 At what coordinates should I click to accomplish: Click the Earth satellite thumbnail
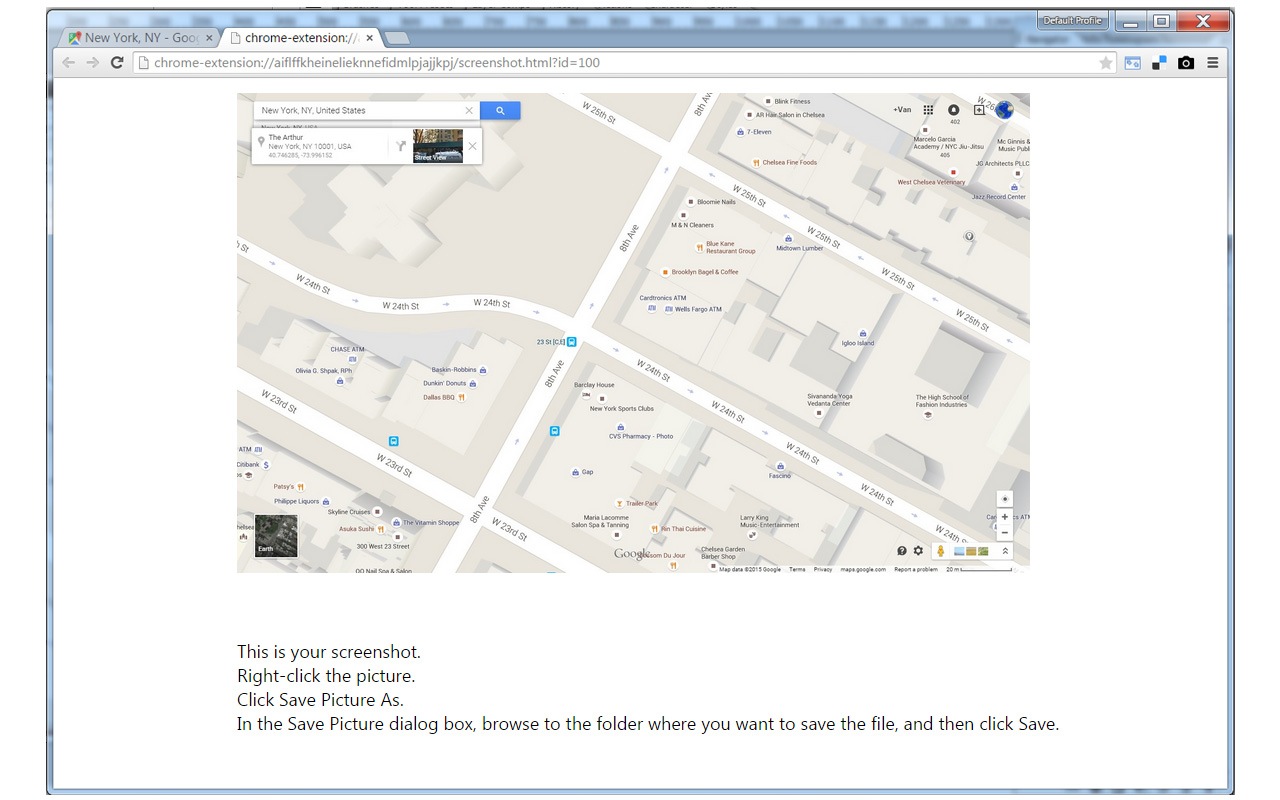(x=276, y=535)
